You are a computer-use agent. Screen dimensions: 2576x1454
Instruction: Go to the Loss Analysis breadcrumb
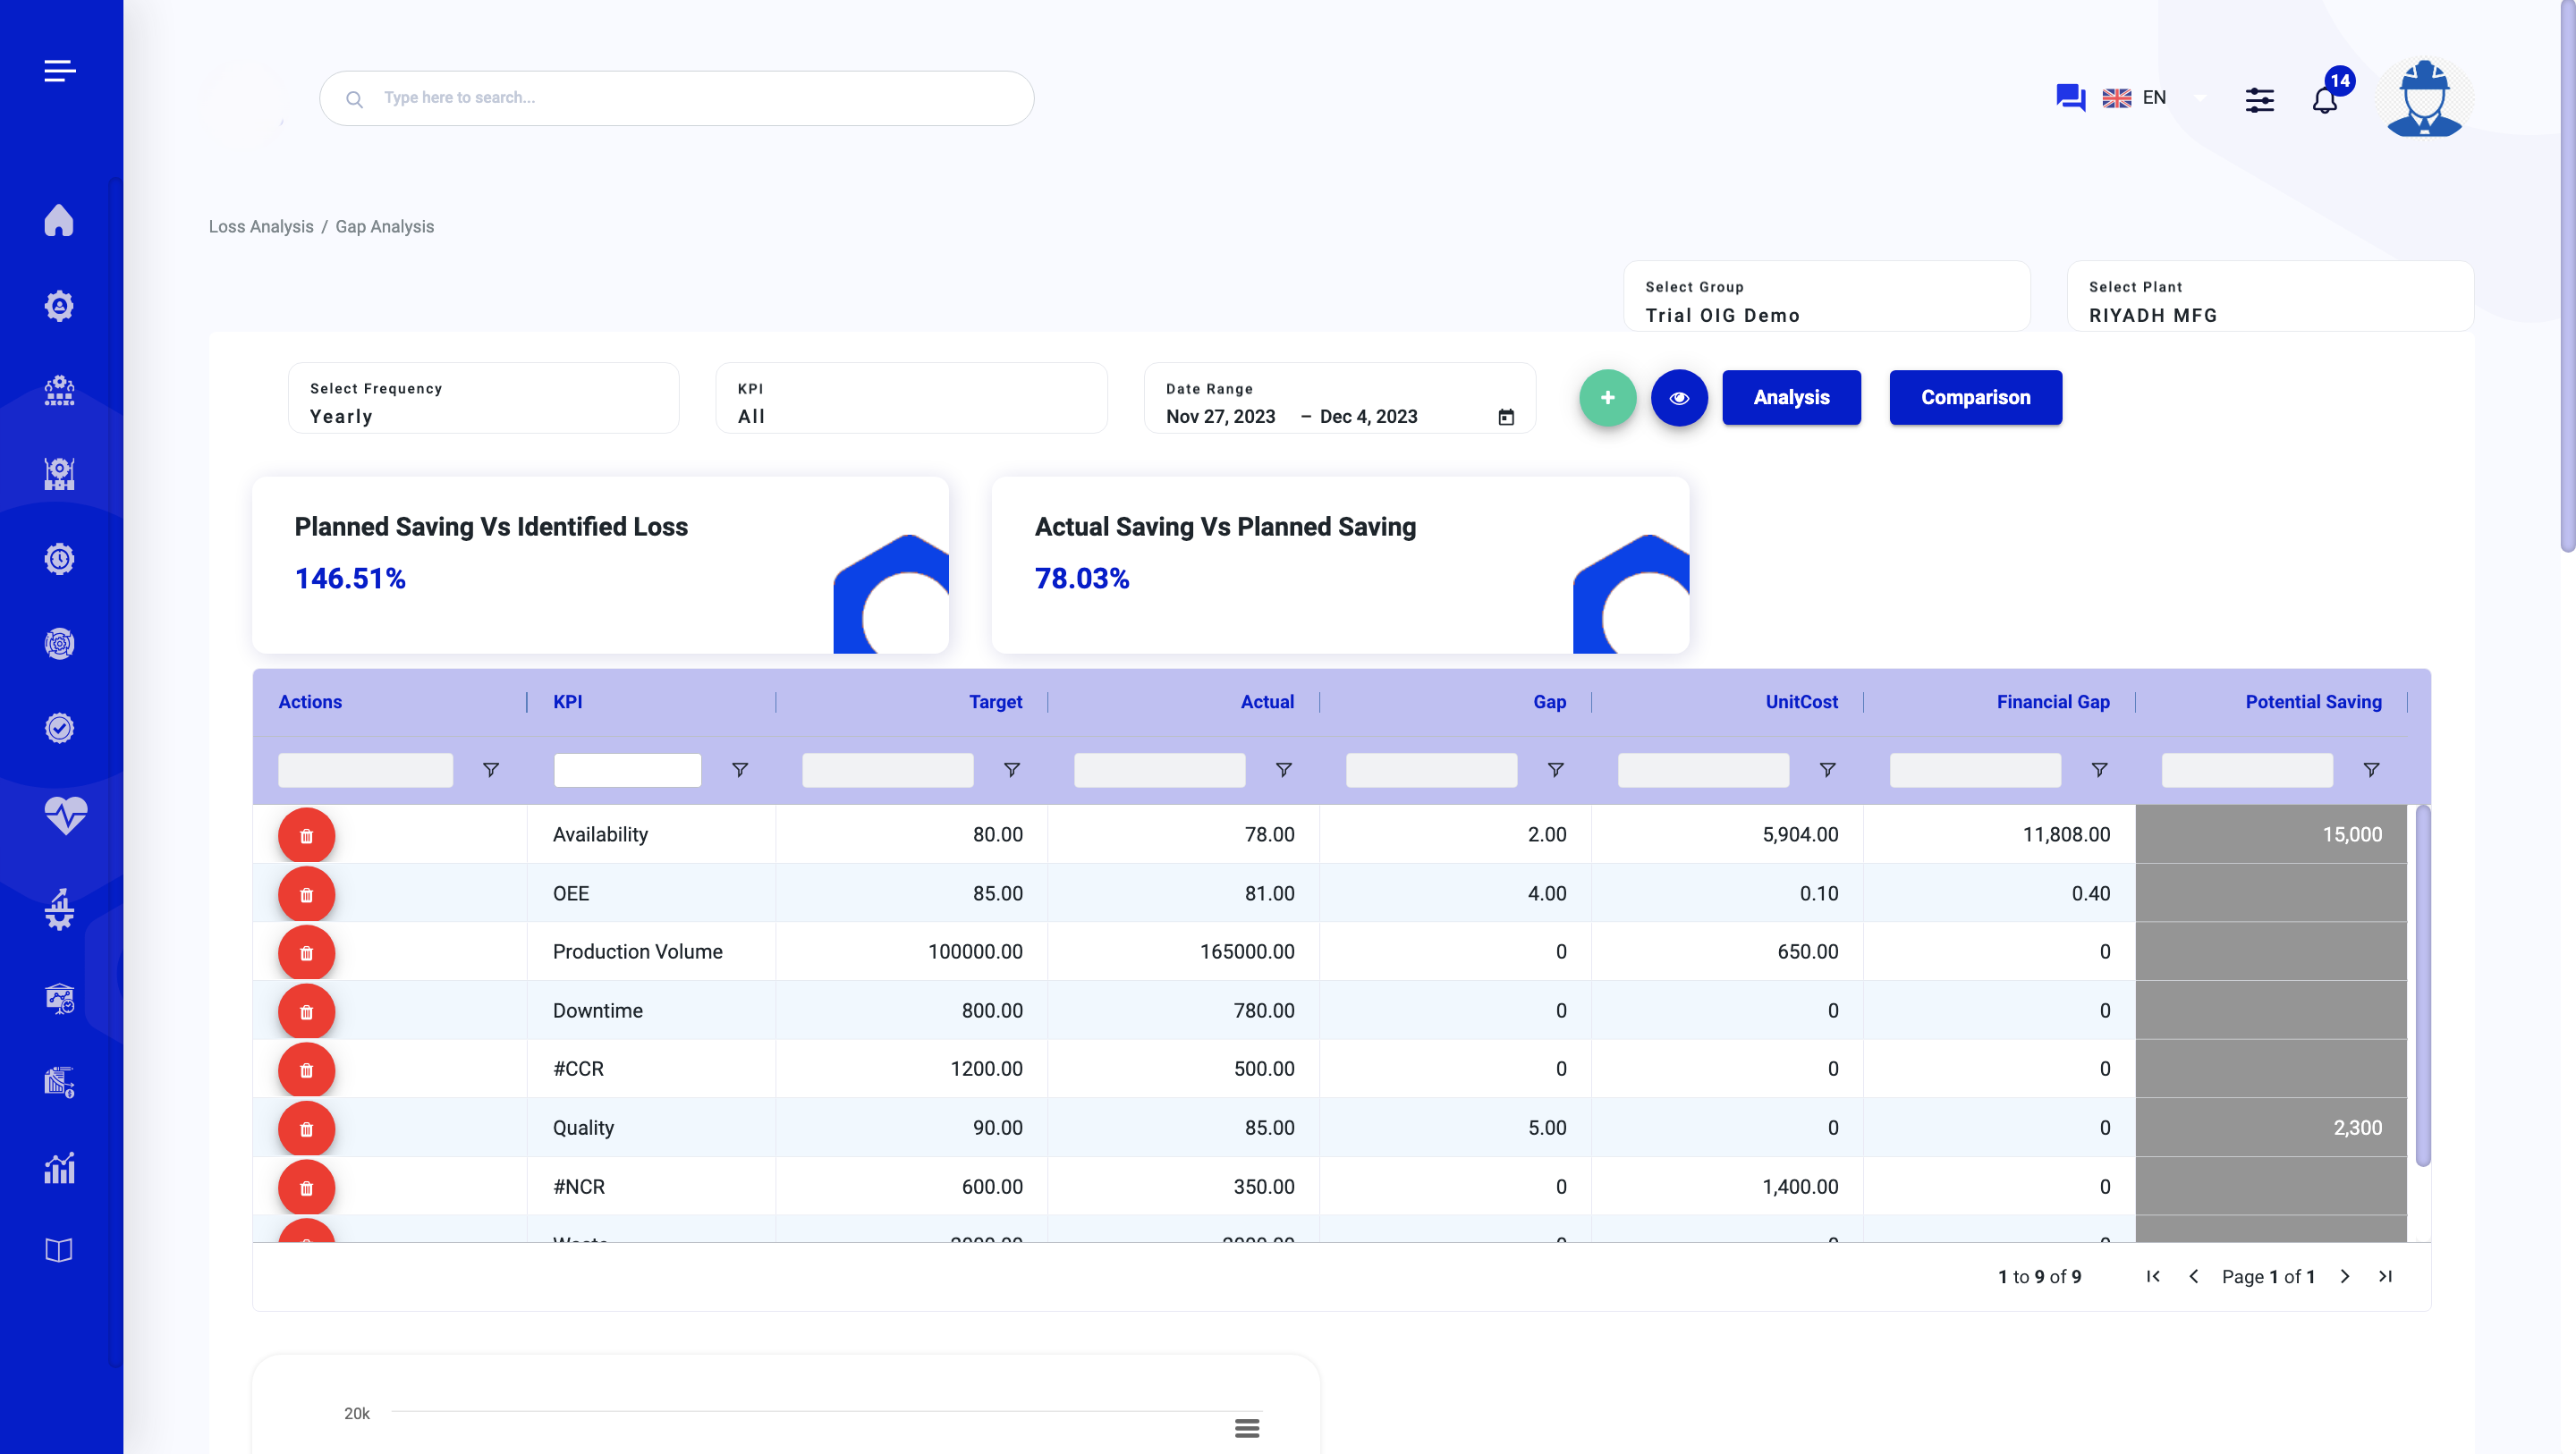(x=261, y=227)
